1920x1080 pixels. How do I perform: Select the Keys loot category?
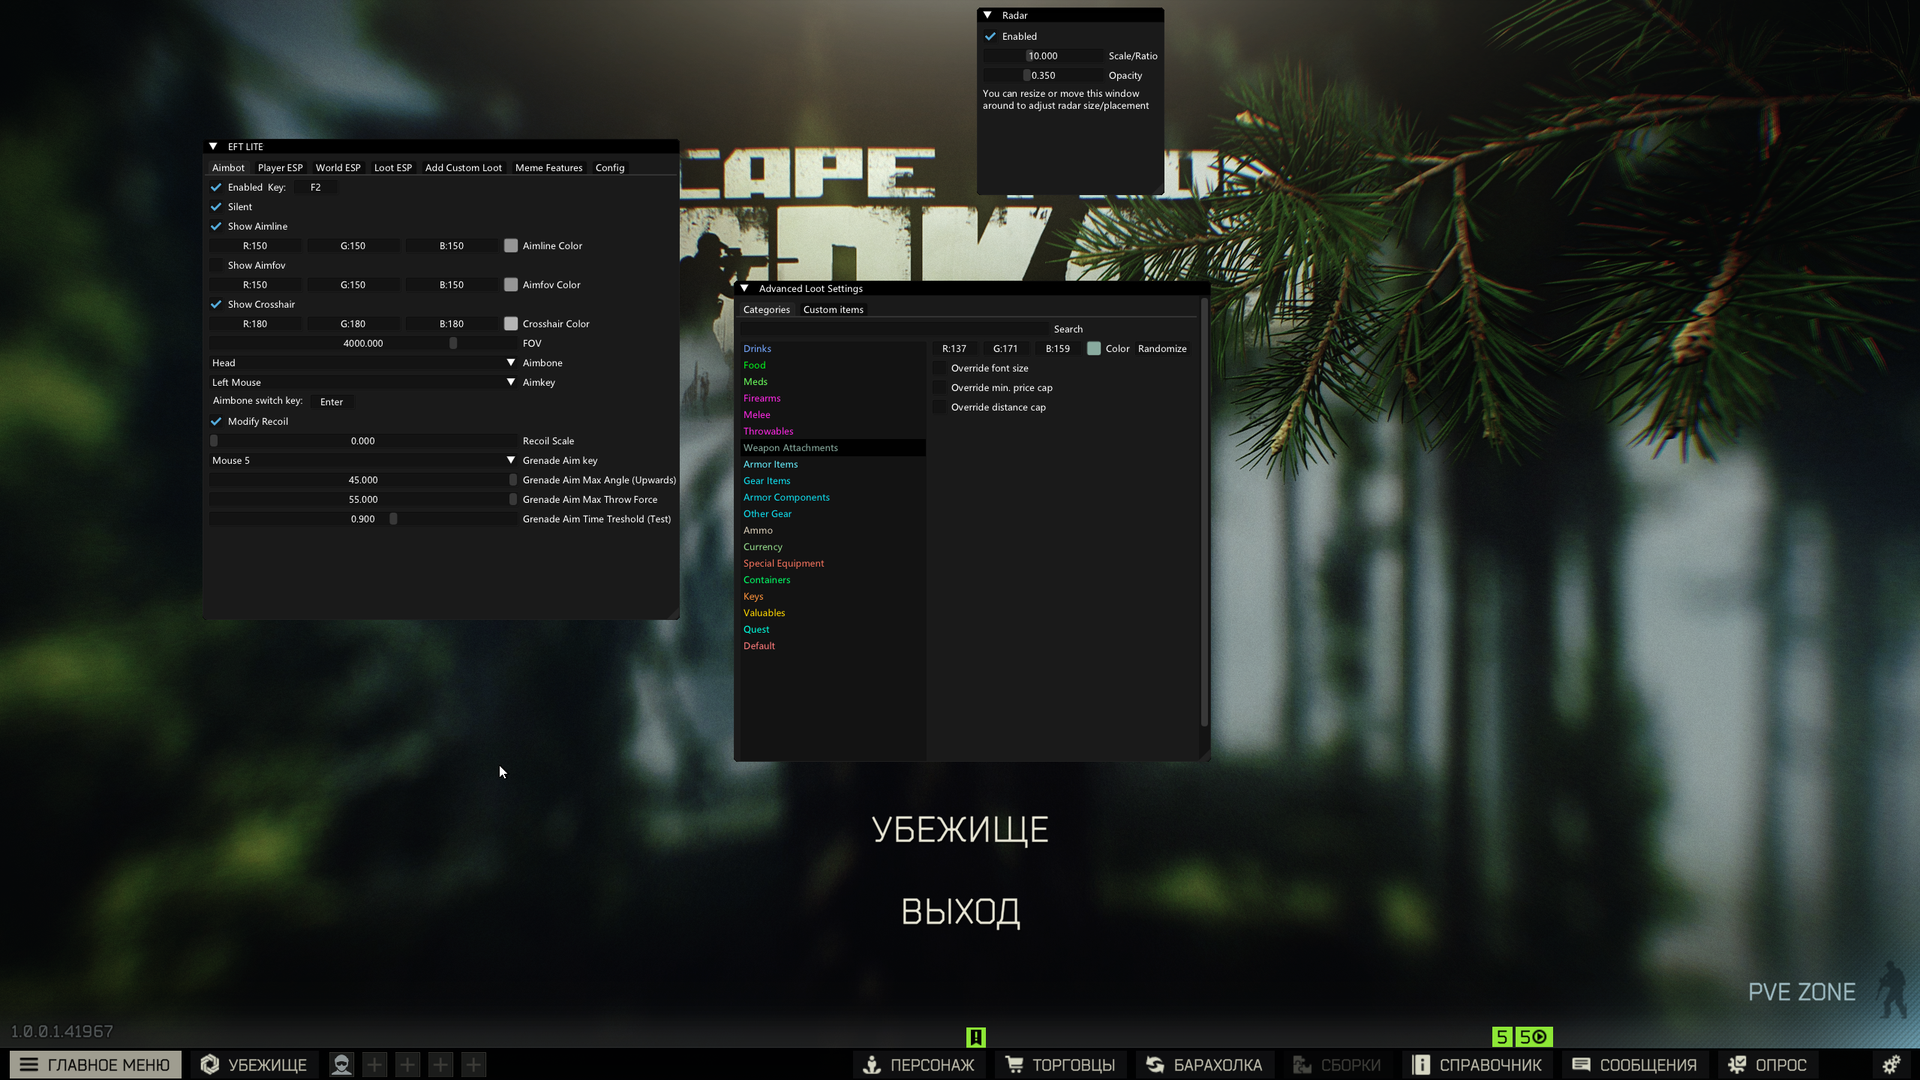point(832,597)
